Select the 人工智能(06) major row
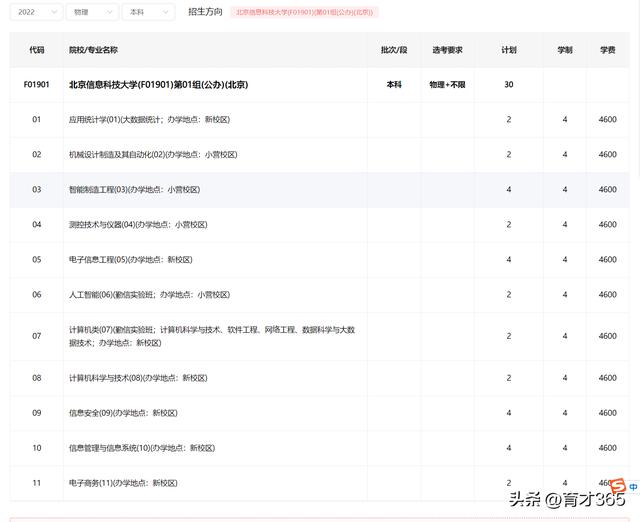This screenshot has width=640, height=522. coord(320,295)
